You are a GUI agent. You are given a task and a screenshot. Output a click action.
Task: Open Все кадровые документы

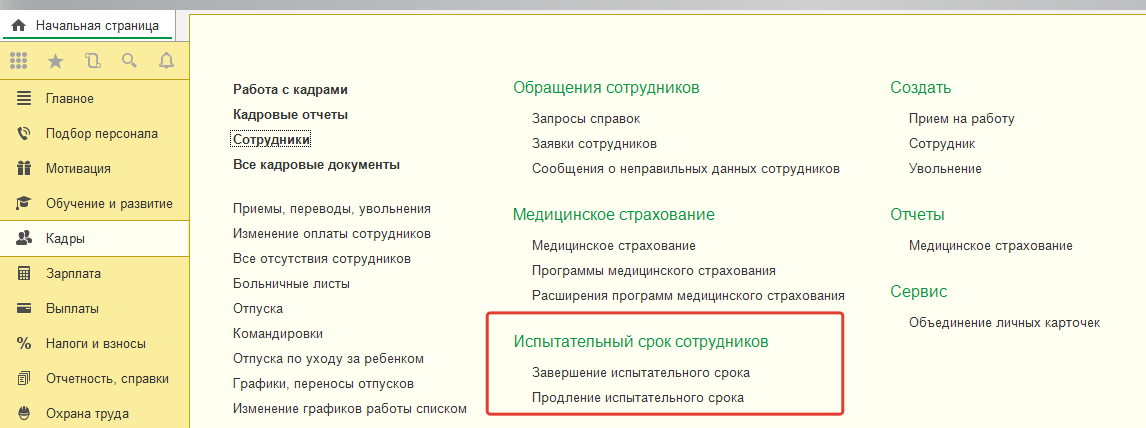316,164
